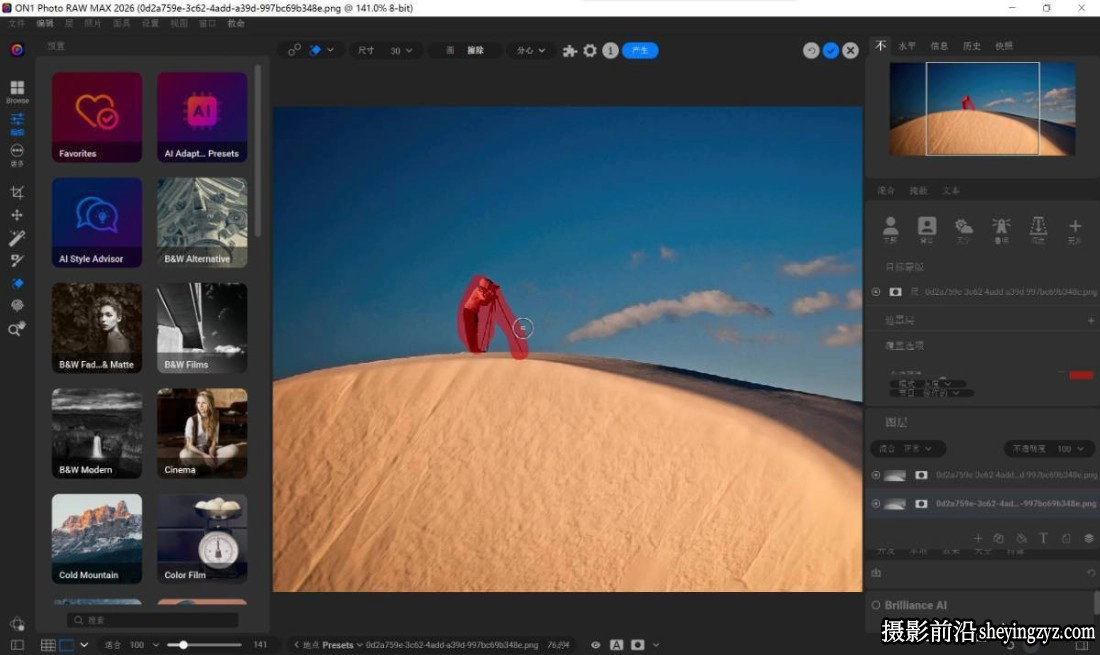Apply with the blue checkmark button
Screen dimensions: 1100x655
coord(831,50)
